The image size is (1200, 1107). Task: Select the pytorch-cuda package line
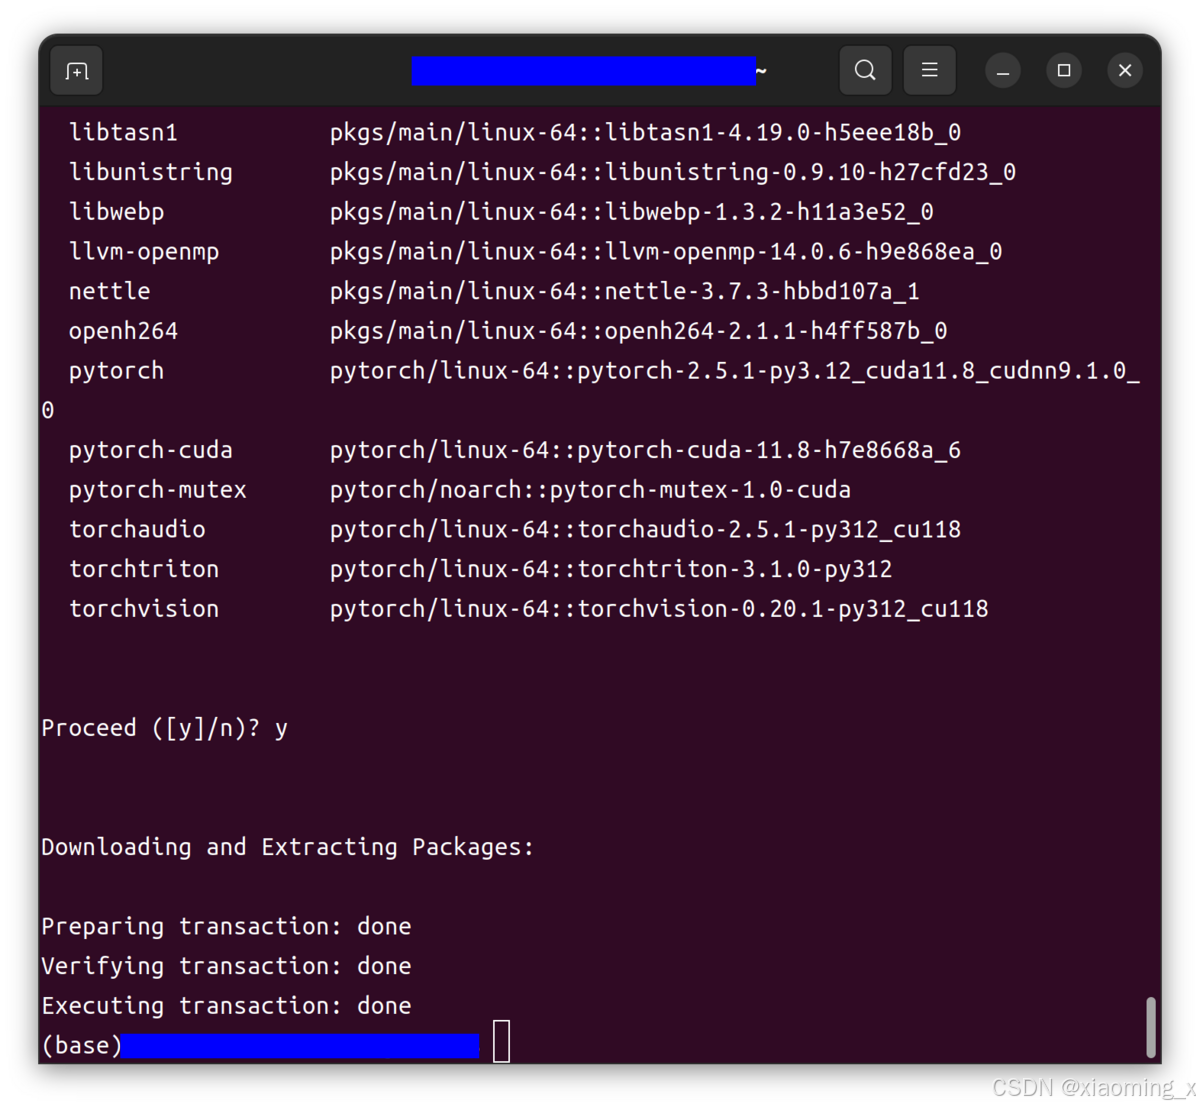click(150, 449)
